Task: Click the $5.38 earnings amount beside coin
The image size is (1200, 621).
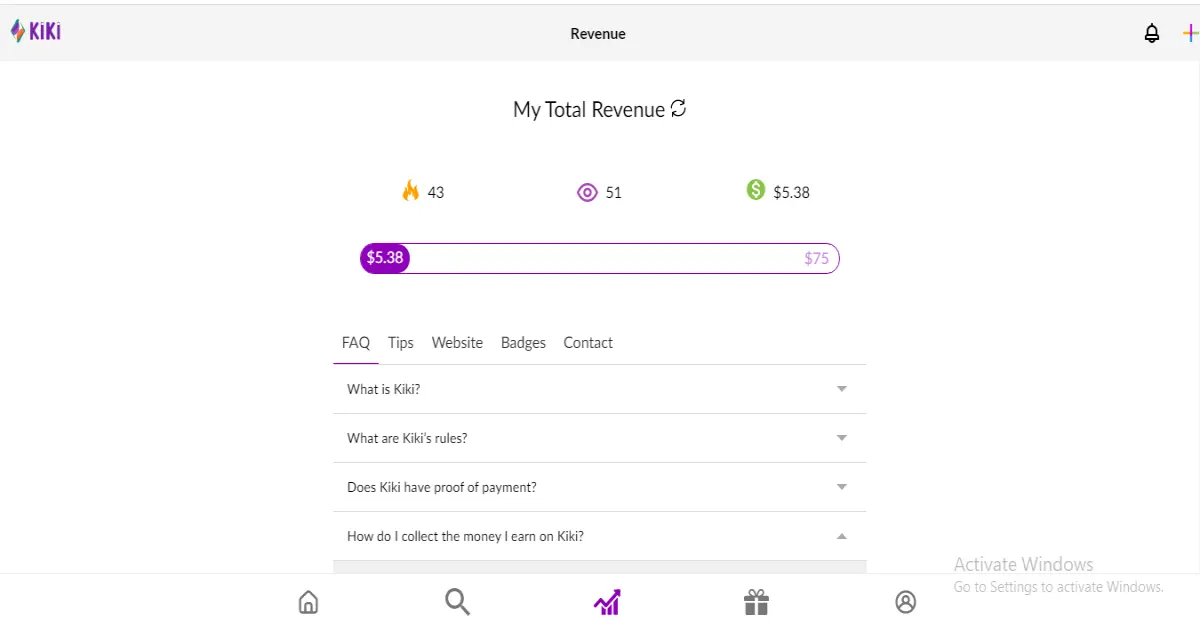Action: point(791,192)
